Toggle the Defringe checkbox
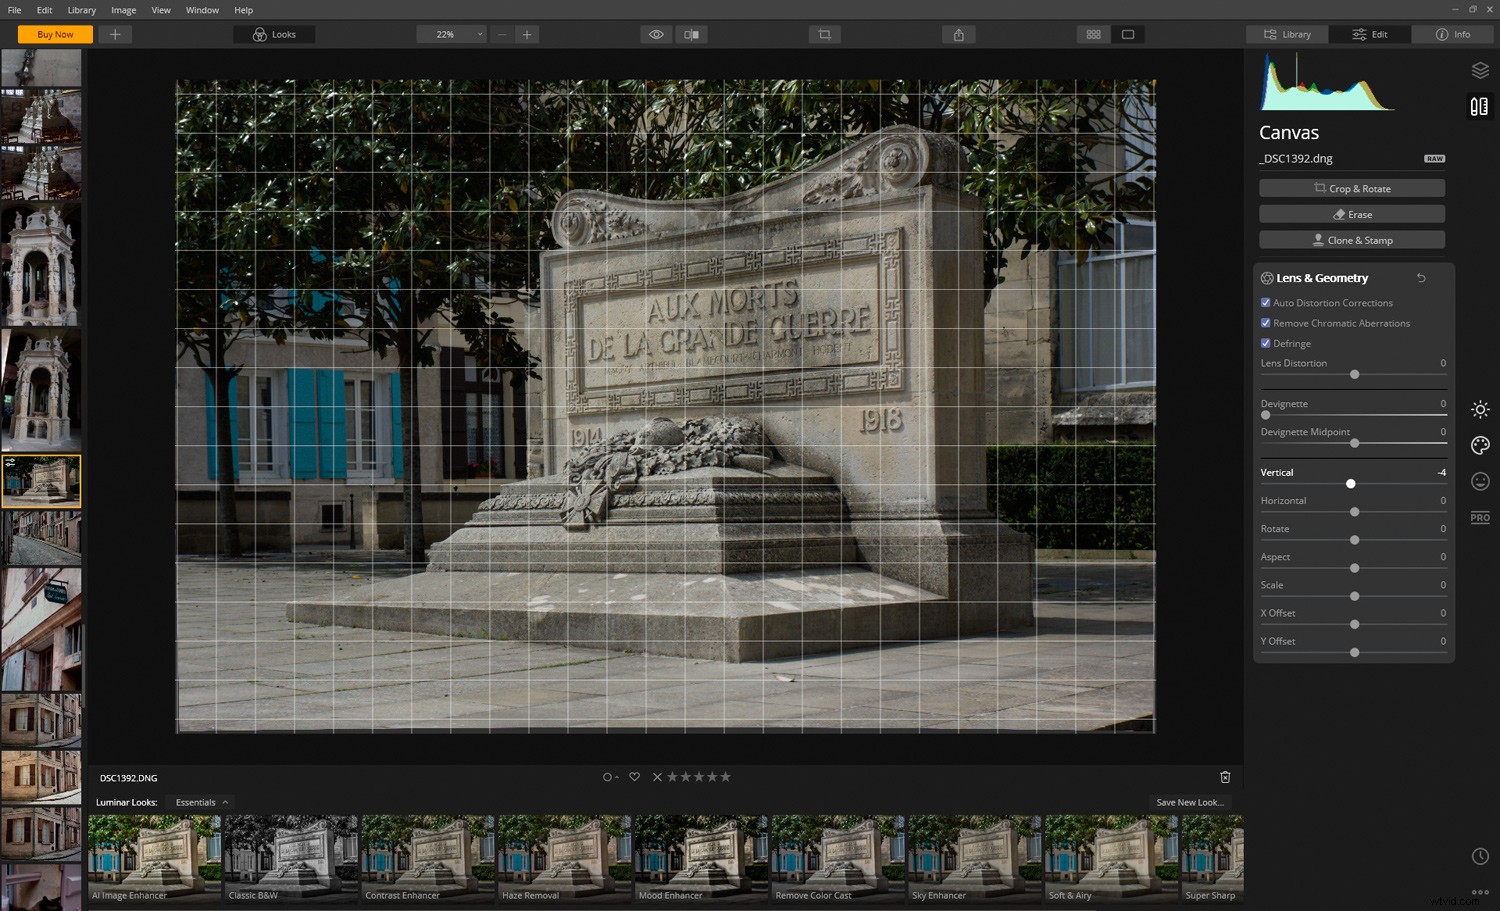1500x911 pixels. point(1265,343)
